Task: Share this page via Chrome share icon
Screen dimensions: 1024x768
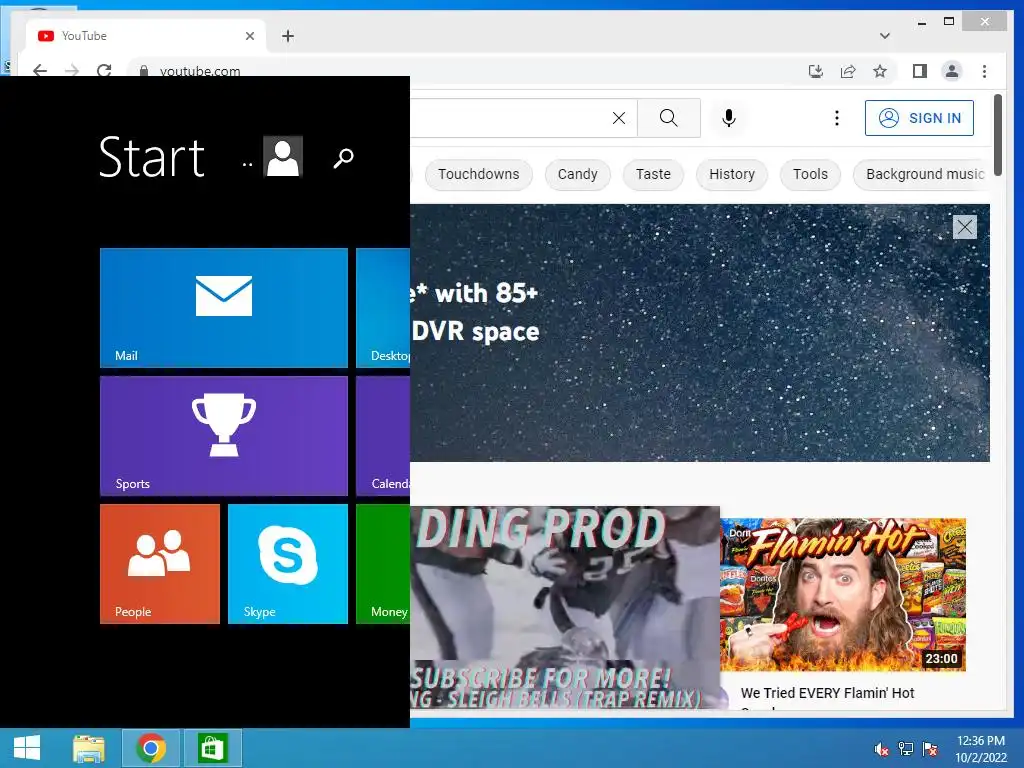Action: click(x=848, y=71)
